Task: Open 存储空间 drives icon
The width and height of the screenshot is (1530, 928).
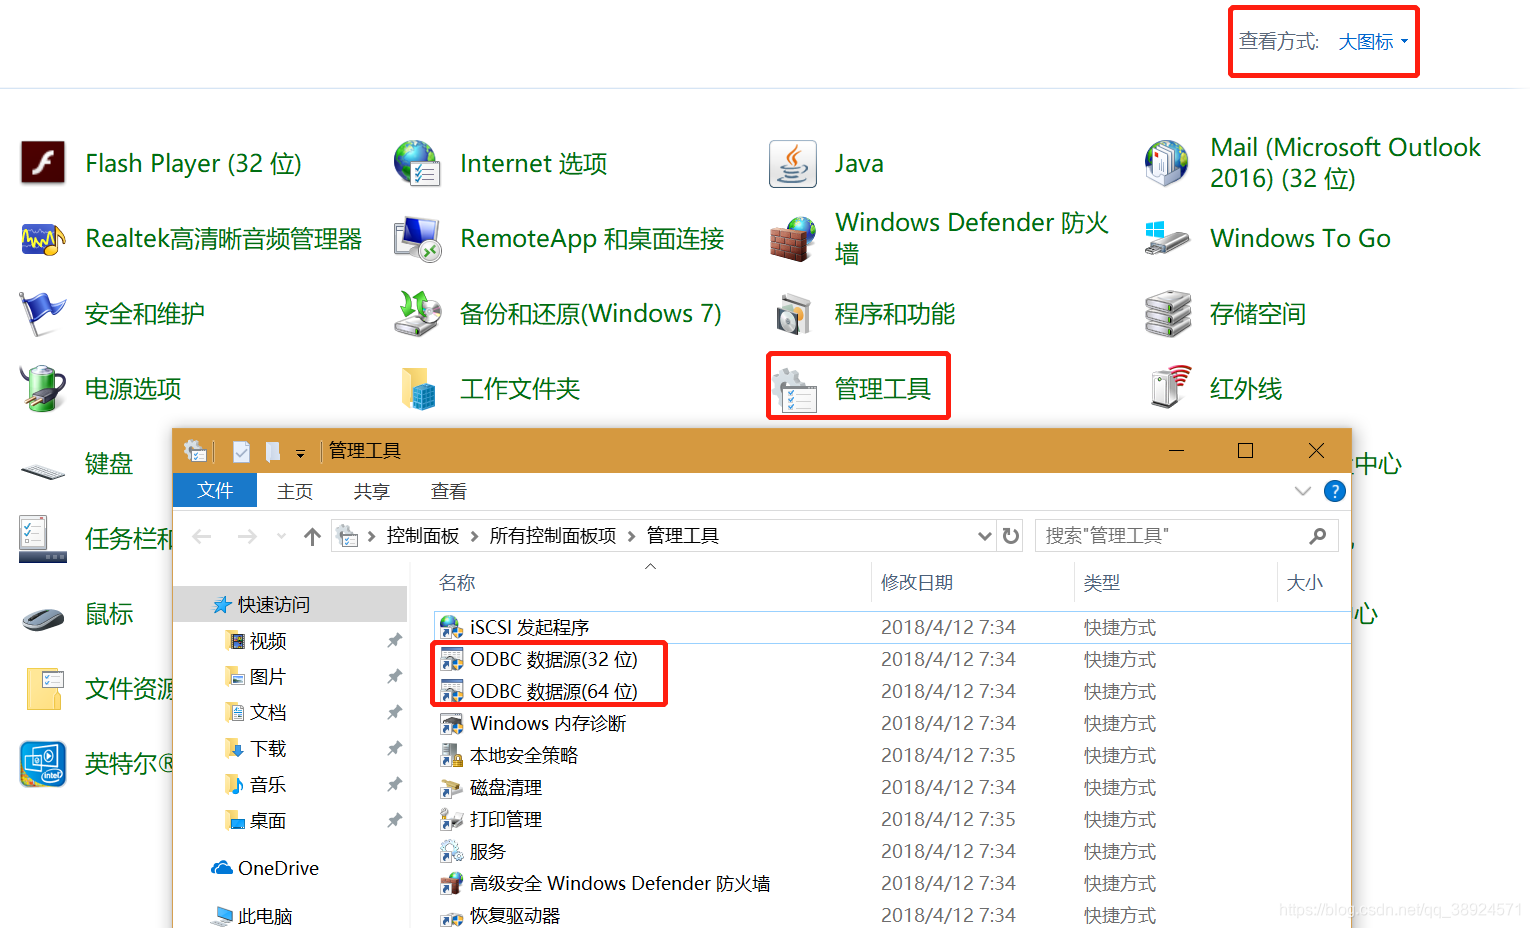Action: point(1167,314)
